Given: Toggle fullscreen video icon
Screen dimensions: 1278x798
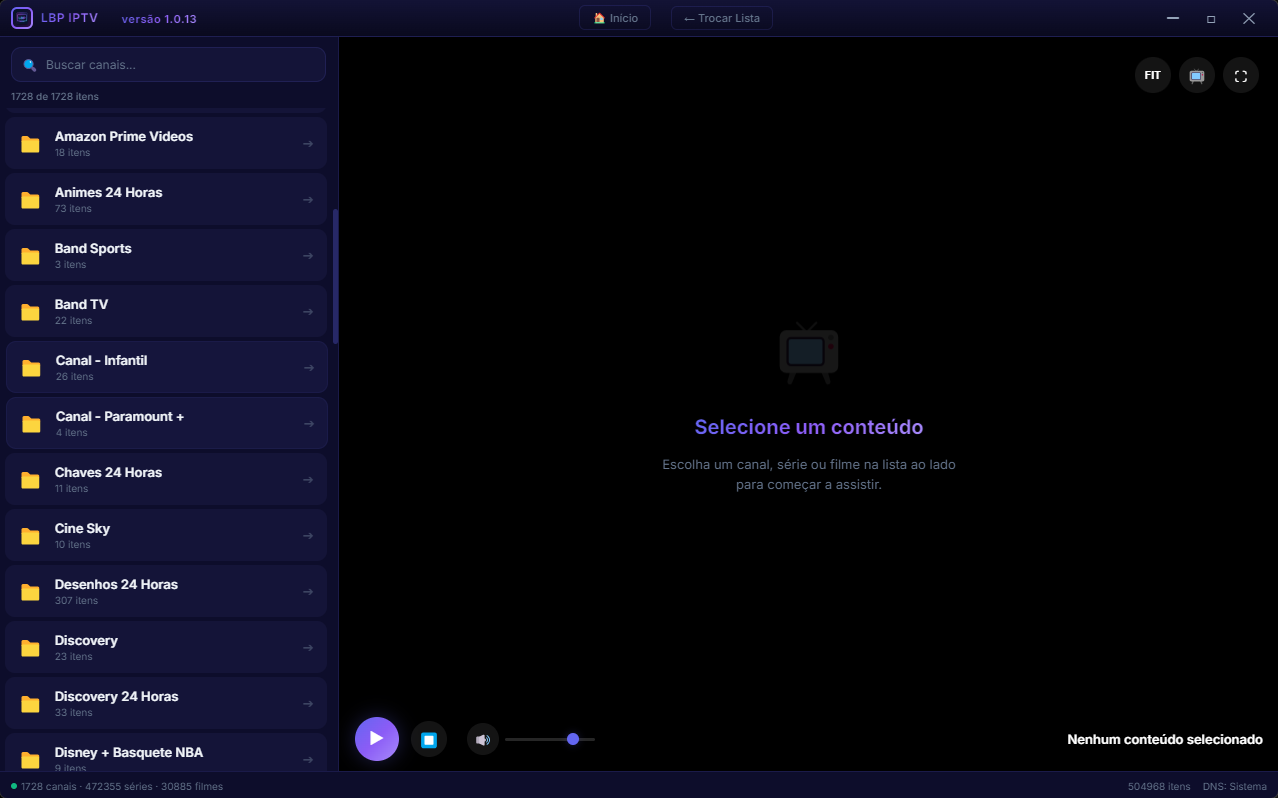Looking at the screenshot, I should [1241, 75].
